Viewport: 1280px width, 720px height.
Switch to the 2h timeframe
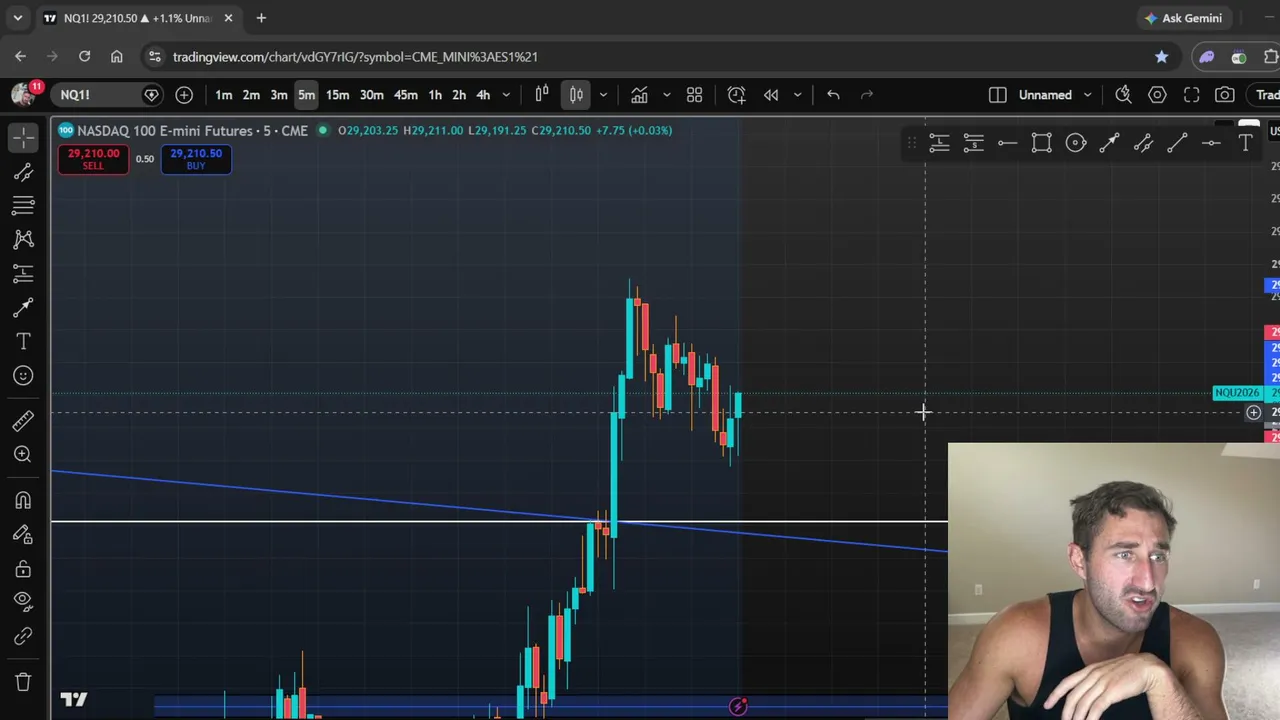pyautogui.click(x=459, y=95)
